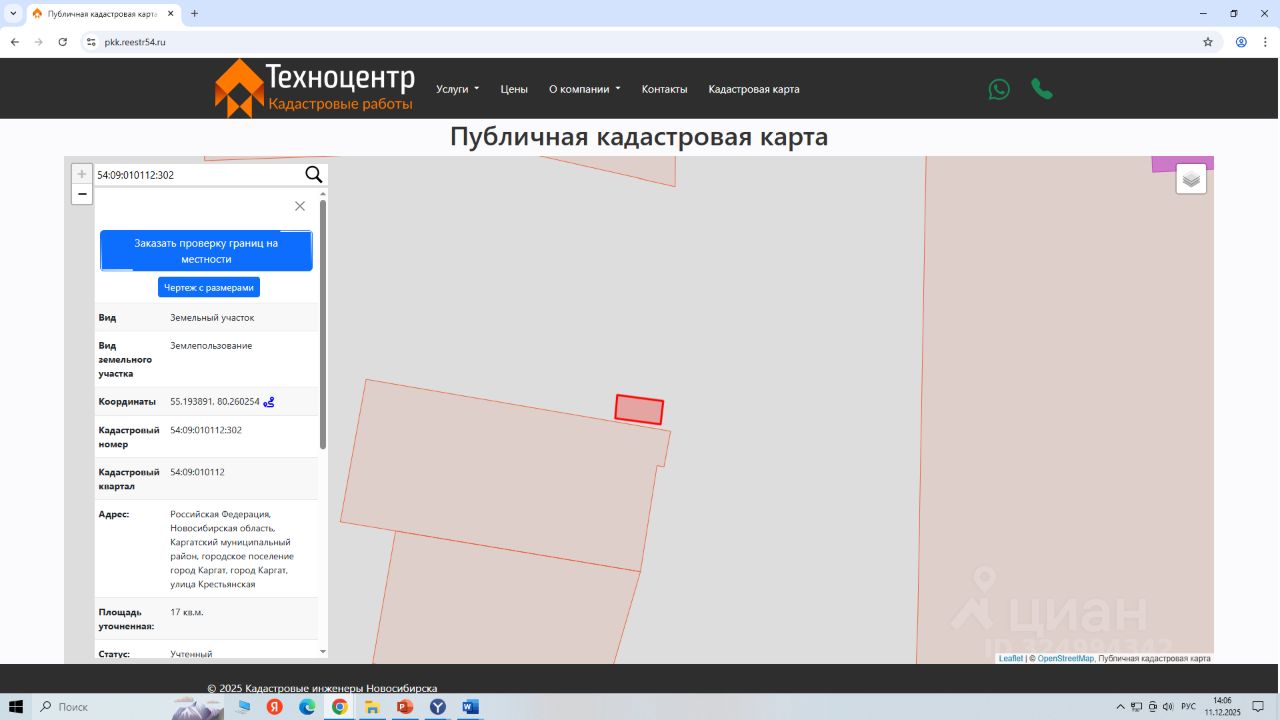This screenshot has height=720, width=1280.
Task: Go to Кадастровая карта menu item
Action: tap(754, 89)
